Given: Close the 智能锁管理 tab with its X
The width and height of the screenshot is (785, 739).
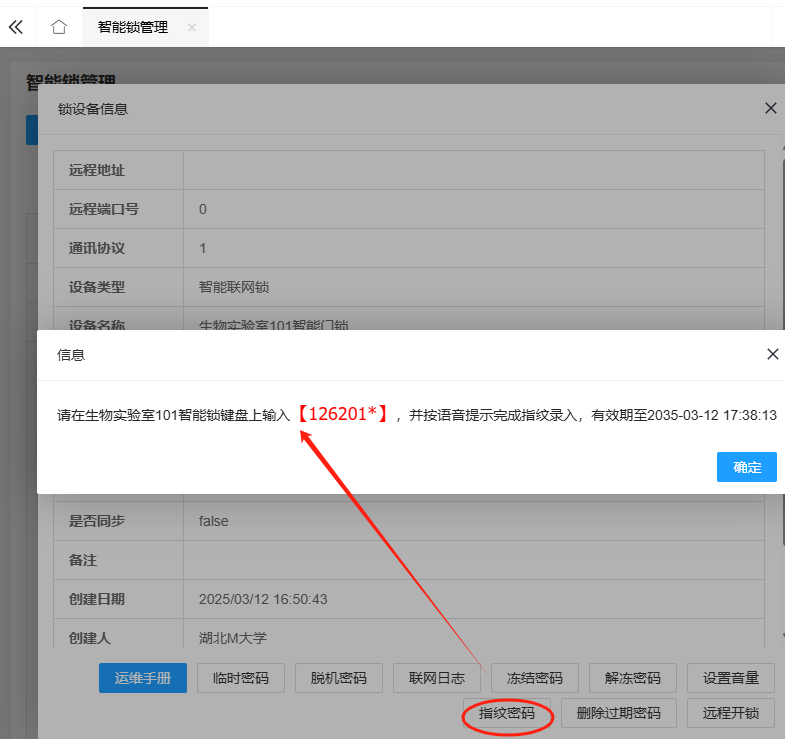Looking at the screenshot, I should click(192, 27).
